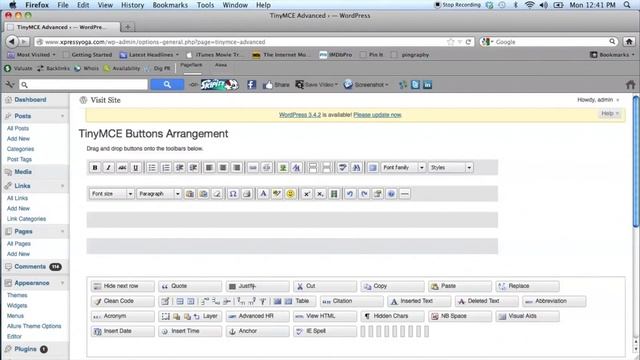Click the TinyMCE Advanced browser tab
640x360 pixels.
point(62,27)
